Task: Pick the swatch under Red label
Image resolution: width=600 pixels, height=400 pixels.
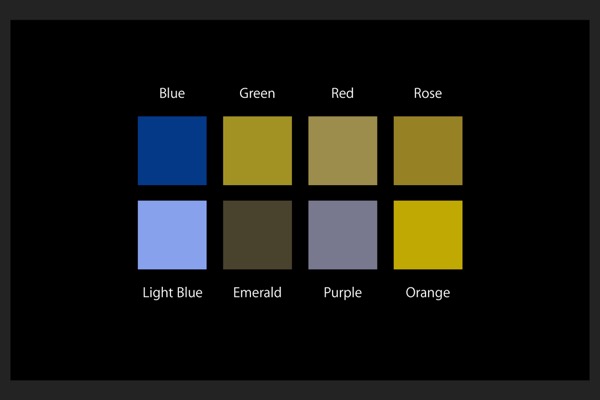Action: click(343, 151)
